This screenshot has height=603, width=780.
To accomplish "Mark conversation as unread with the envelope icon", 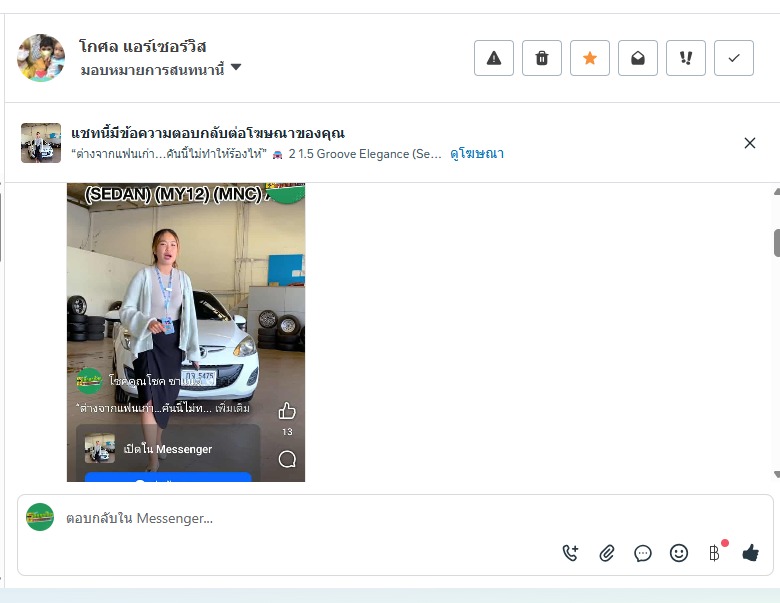I will pyautogui.click(x=638, y=58).
